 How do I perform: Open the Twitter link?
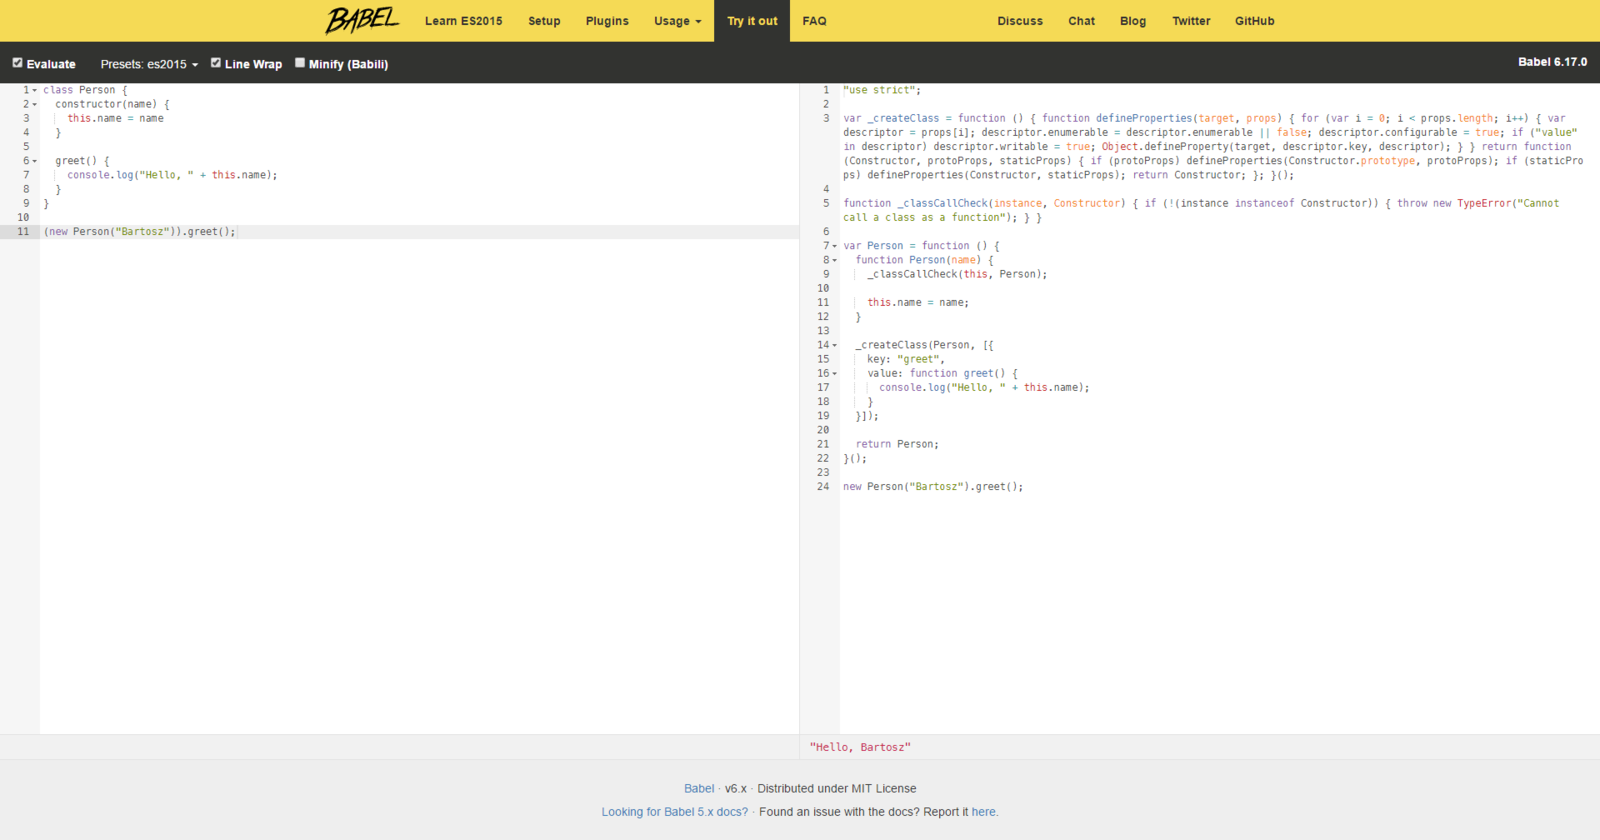(x=1191, y=21)
